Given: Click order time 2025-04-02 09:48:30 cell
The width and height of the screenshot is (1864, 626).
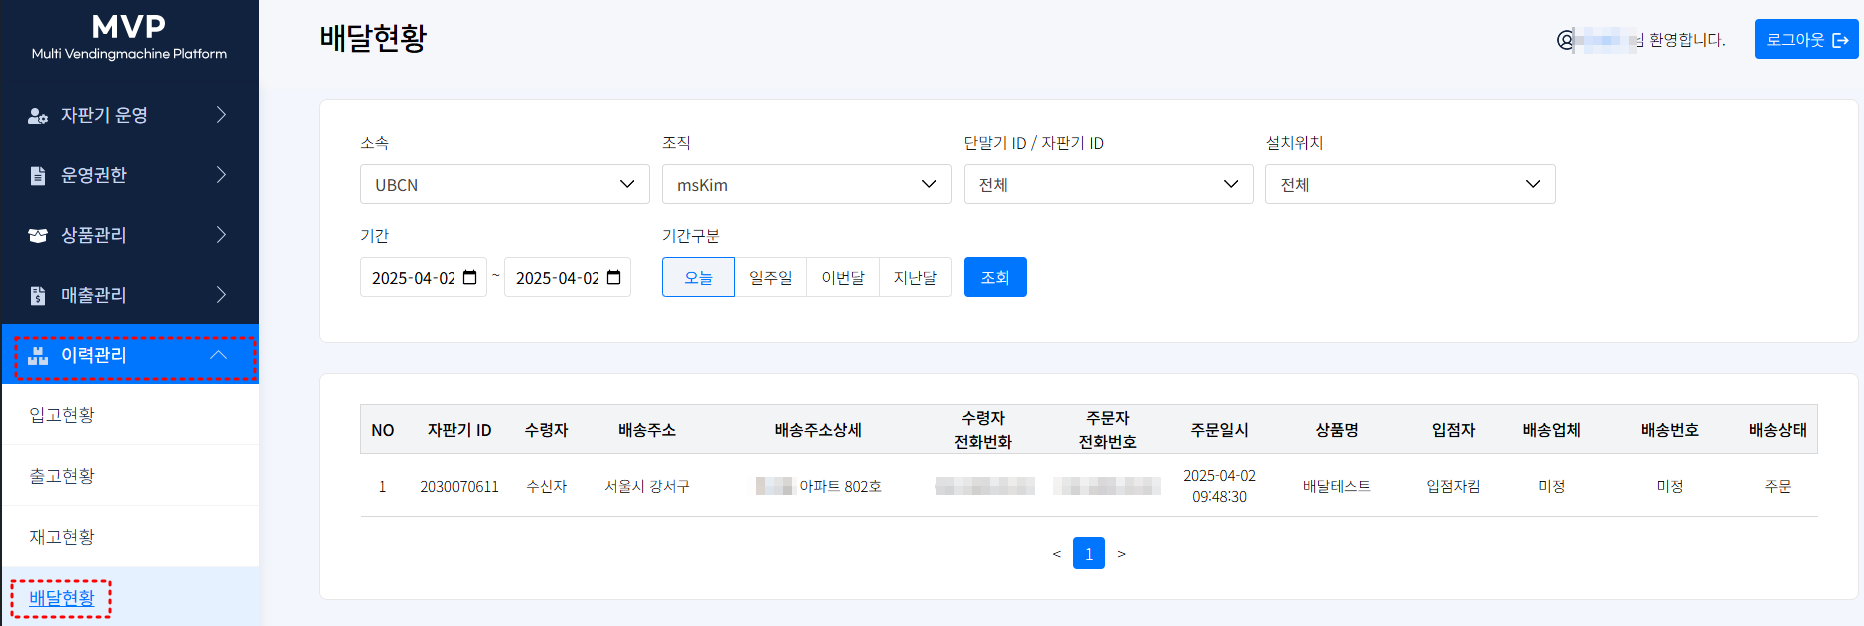Looking at the screenshot, I should coord(1219,486).
